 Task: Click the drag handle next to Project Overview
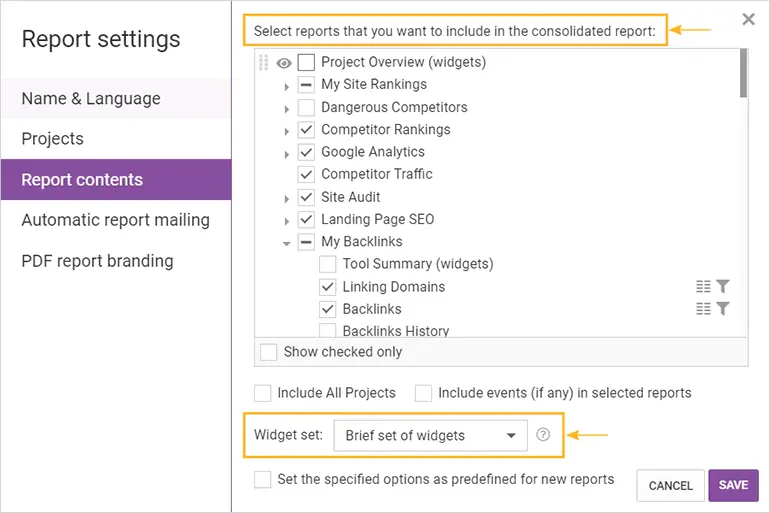click(264, 62)
